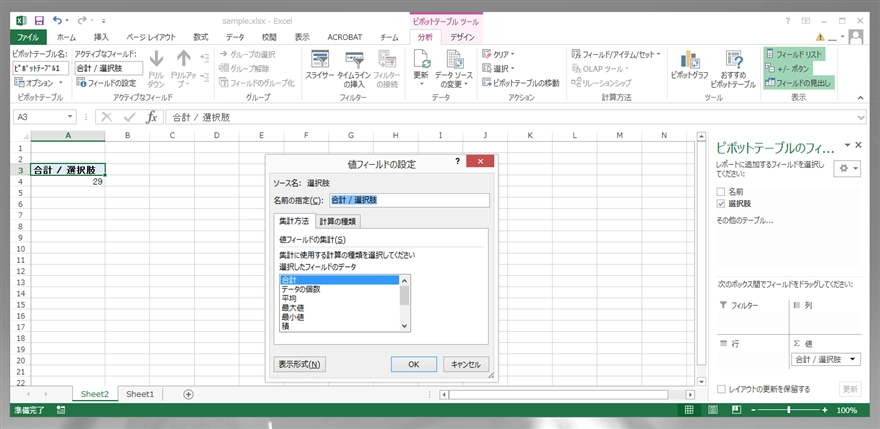880x429 pixels.
Task: Click the insert function fx icon
Action: coord(152,117)
